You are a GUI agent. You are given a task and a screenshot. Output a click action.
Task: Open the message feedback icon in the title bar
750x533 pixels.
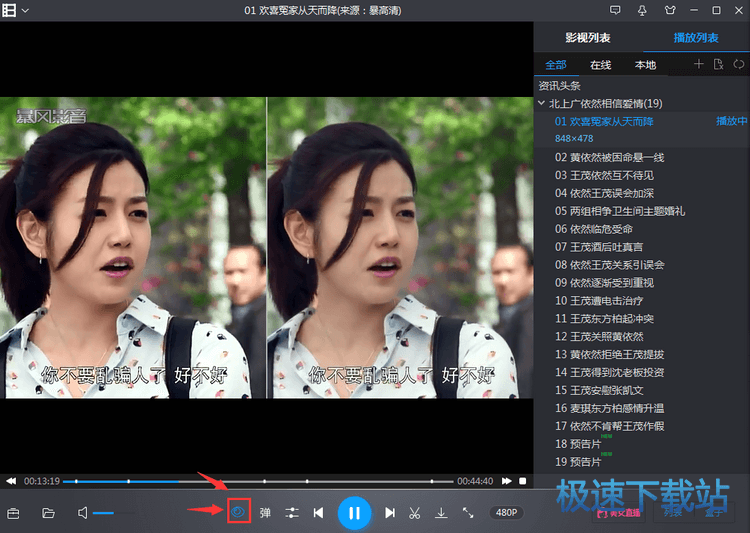(x=615, y=10)
